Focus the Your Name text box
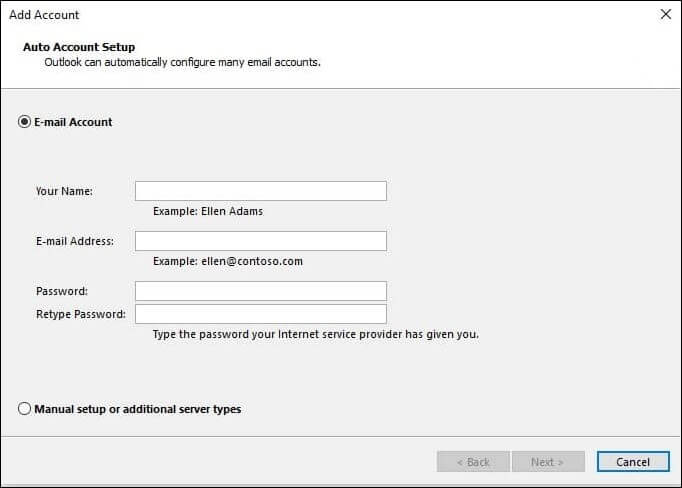Image resolution: width=682 pixels, height=488 pixels. (261, 191)
